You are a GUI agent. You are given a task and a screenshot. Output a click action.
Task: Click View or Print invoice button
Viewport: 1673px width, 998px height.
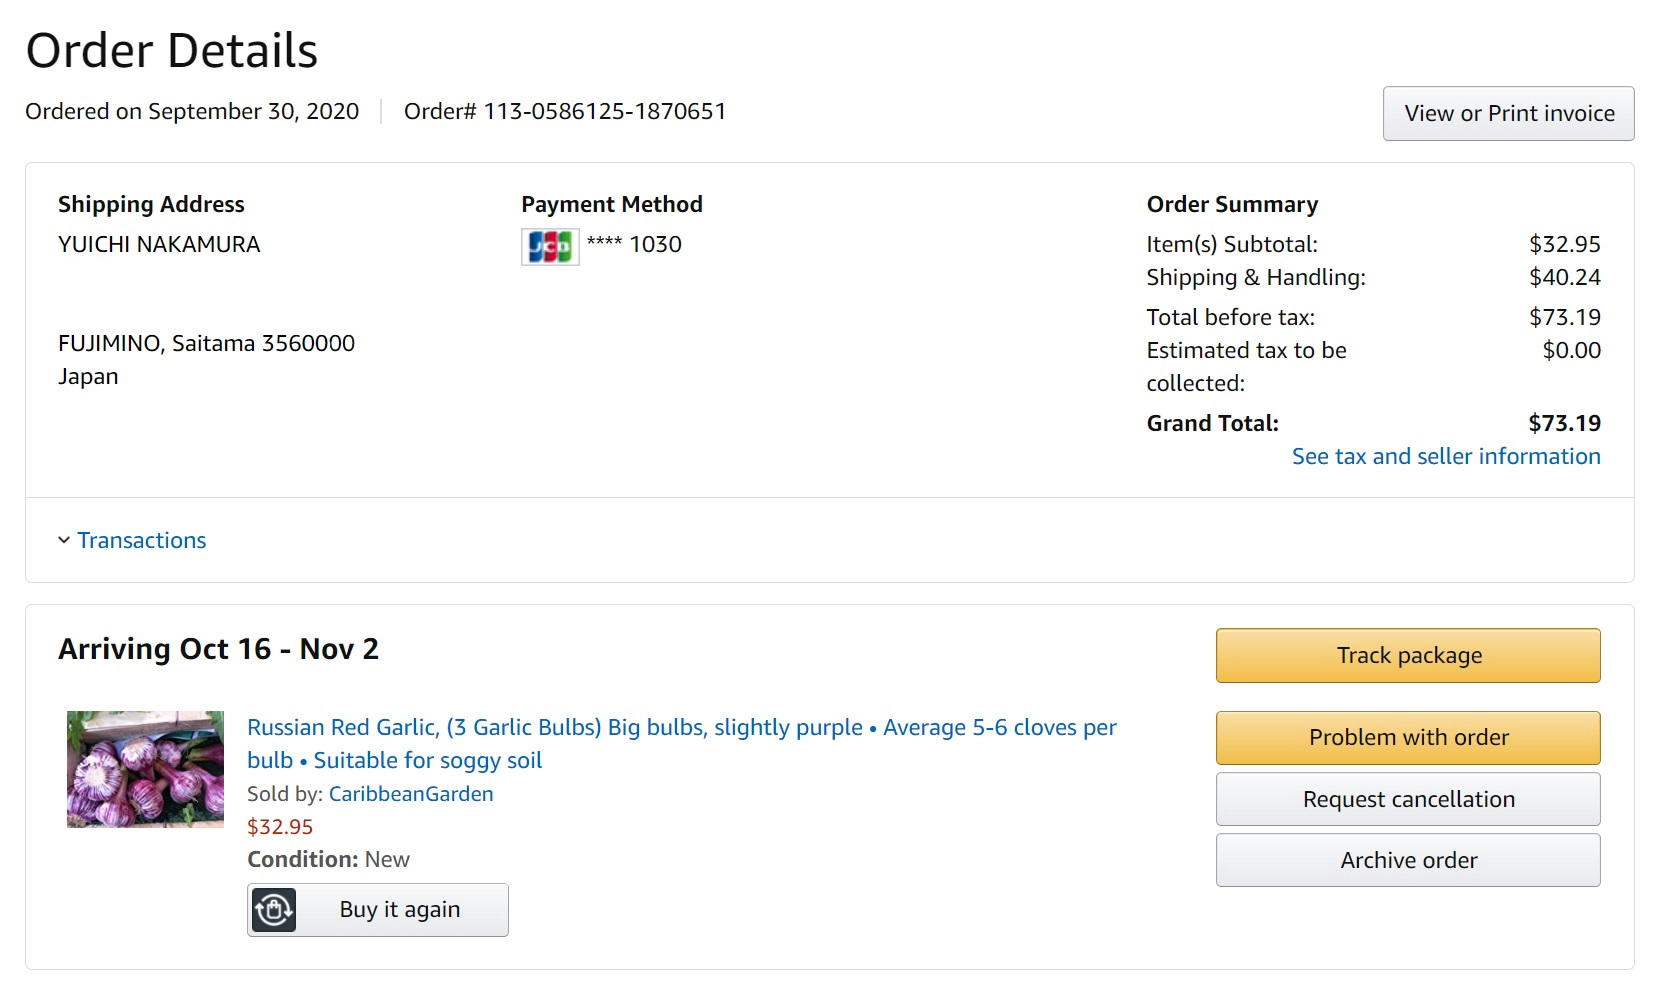[1508, 113]
